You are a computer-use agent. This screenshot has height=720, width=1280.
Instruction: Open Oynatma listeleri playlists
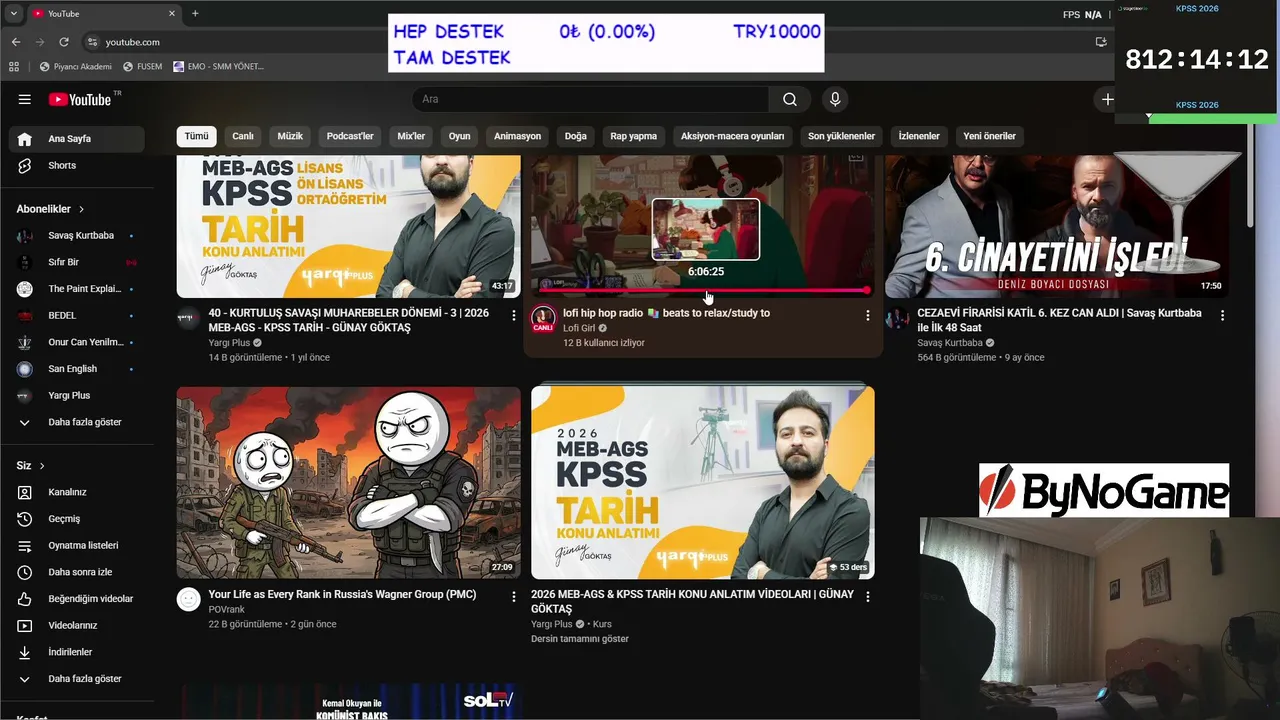[x=76, y=545]
